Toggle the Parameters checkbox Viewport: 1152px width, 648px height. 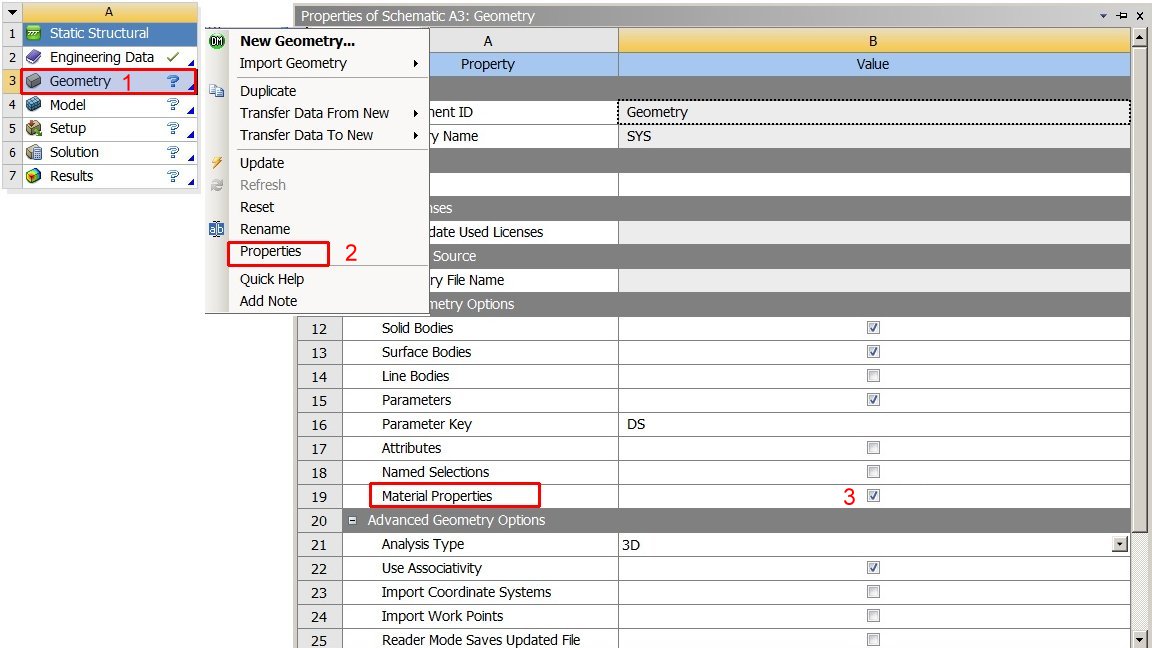click(873, 400)
